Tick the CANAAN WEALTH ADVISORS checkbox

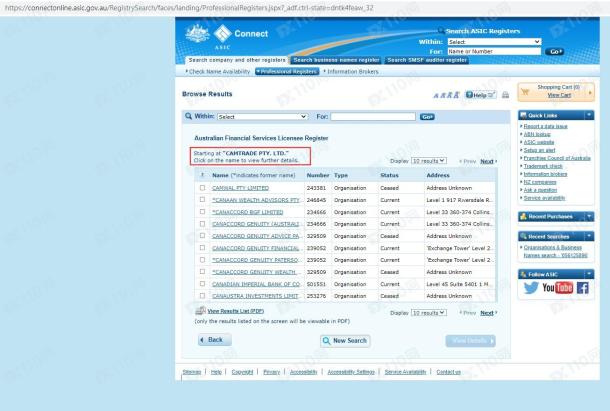pyautogui.click(x=202, y=200)
